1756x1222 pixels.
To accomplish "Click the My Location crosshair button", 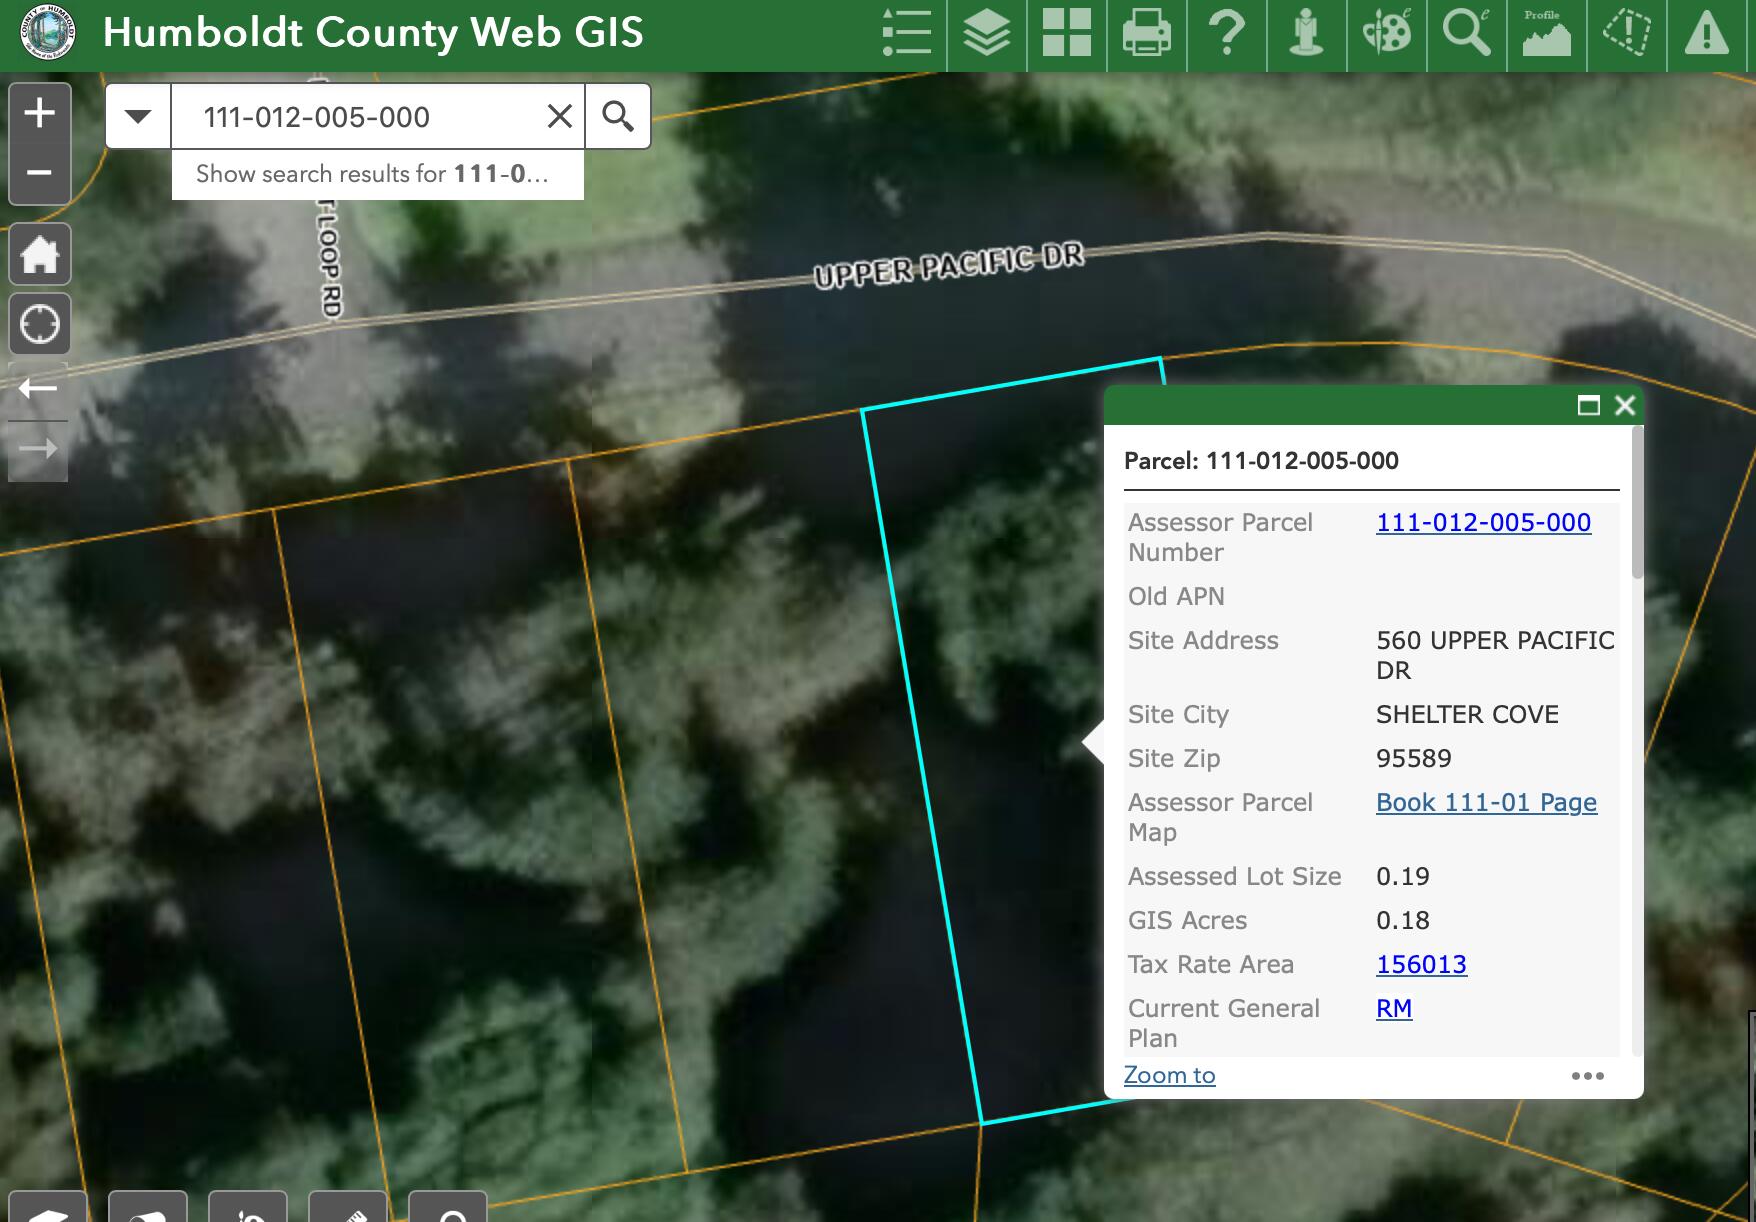I will (x=40, y=324).
